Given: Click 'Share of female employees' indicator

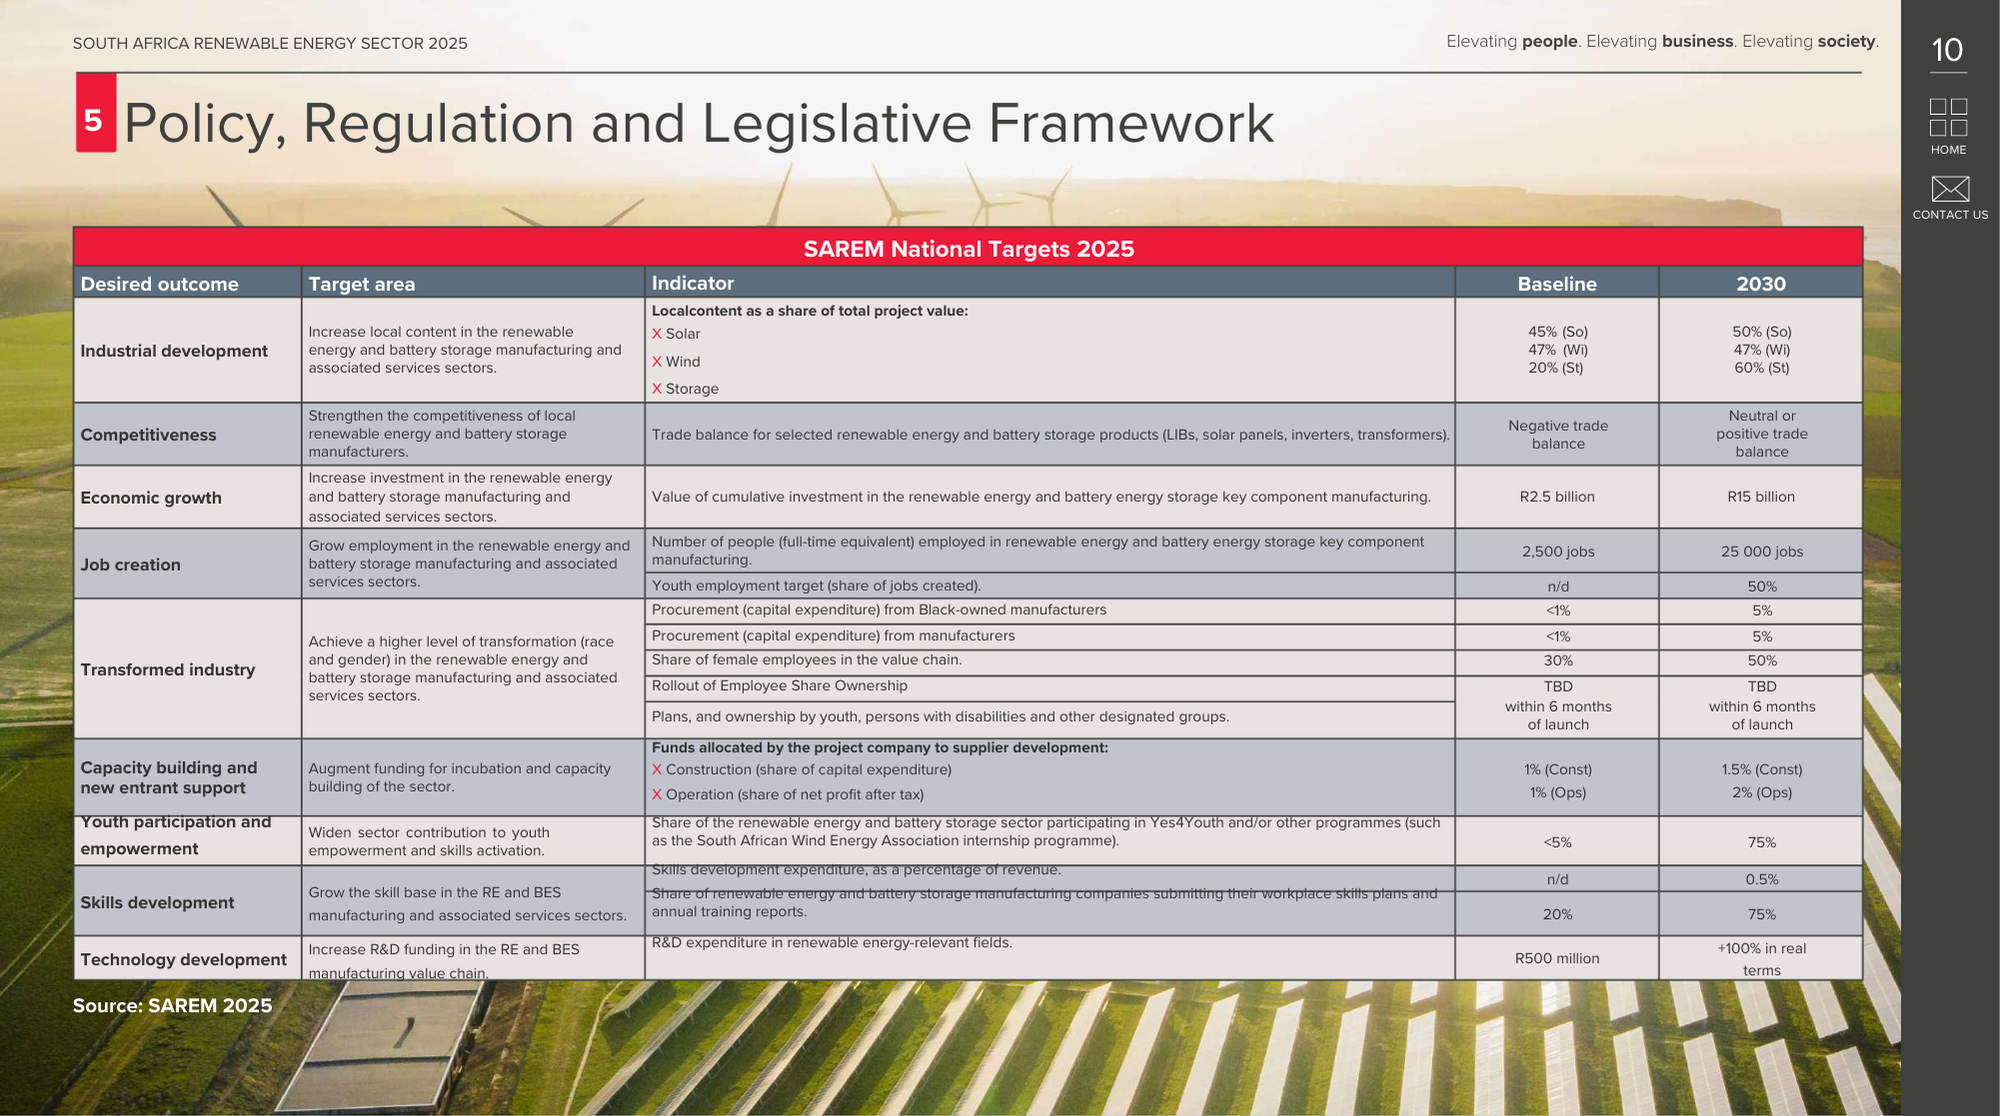Looking at the screenshot, I should point(807,660).
